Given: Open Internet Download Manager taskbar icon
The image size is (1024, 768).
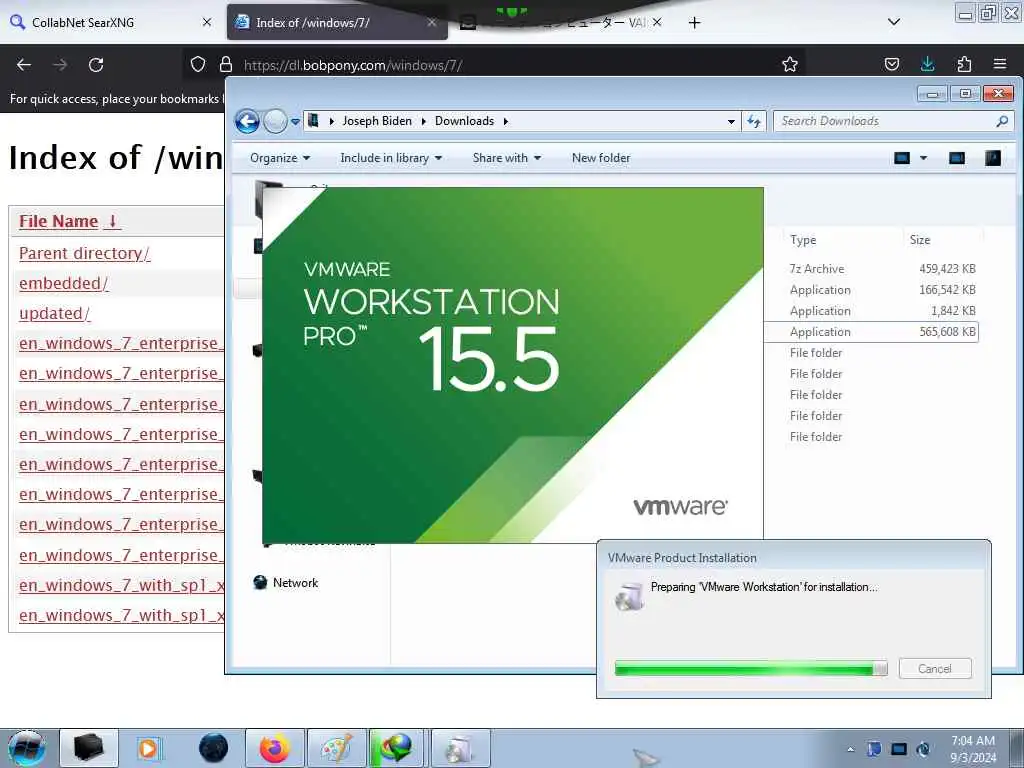Looking at the screenshot, I should coord(396,748).
